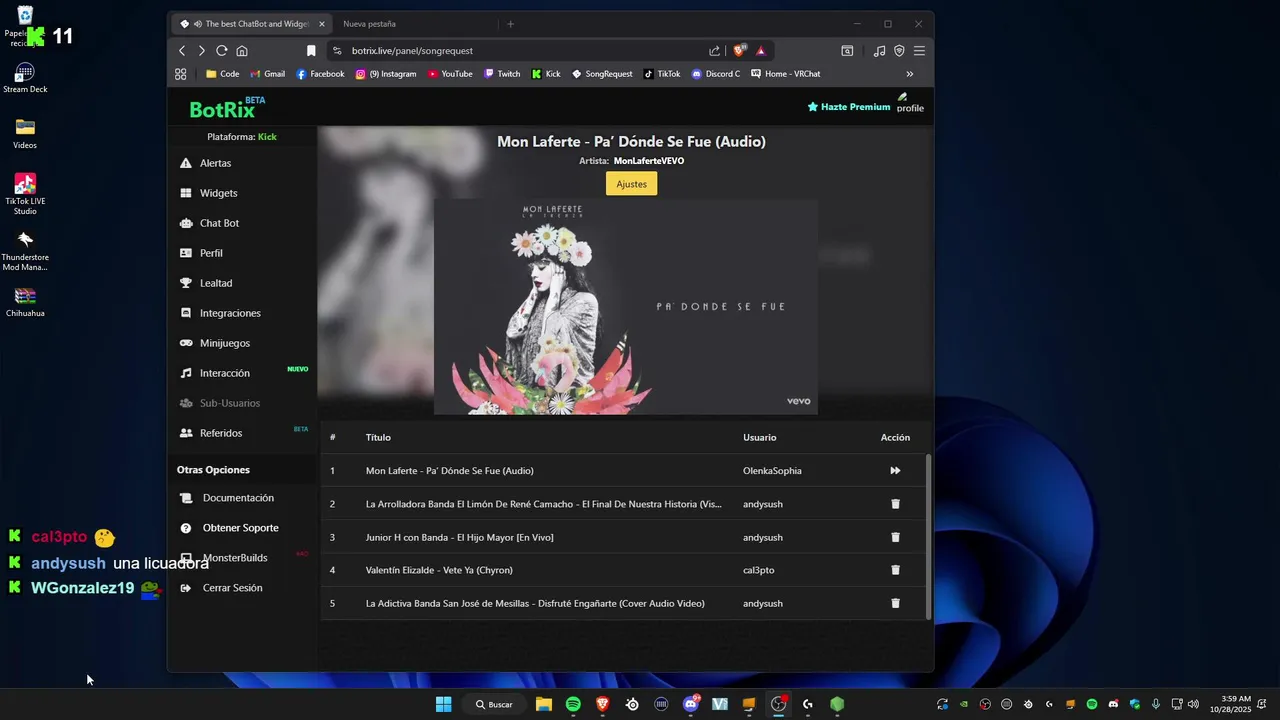Reload the BotRix page
The image size is (1280, 720).
pyautogui.click(x=222, y=51)
